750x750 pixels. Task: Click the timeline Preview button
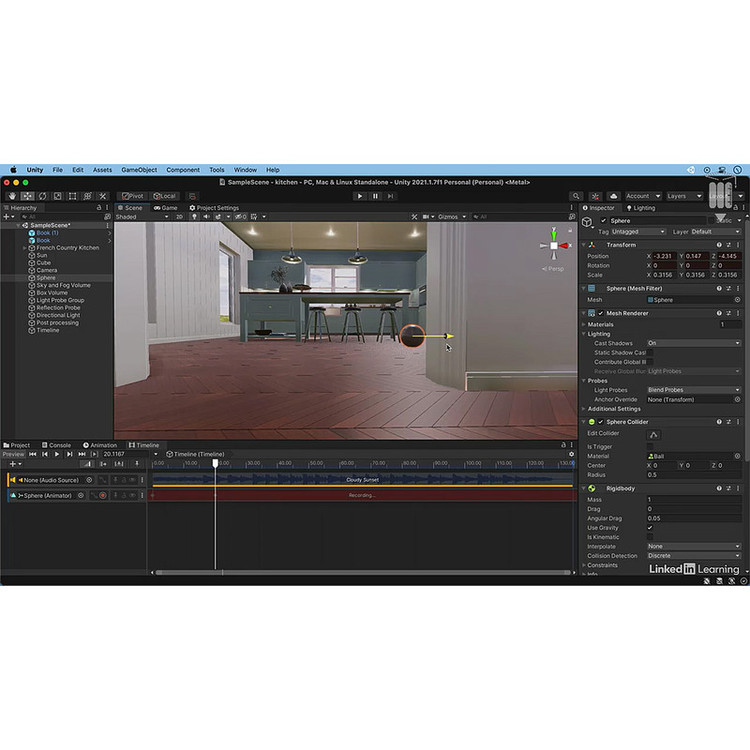click(13, 454)
